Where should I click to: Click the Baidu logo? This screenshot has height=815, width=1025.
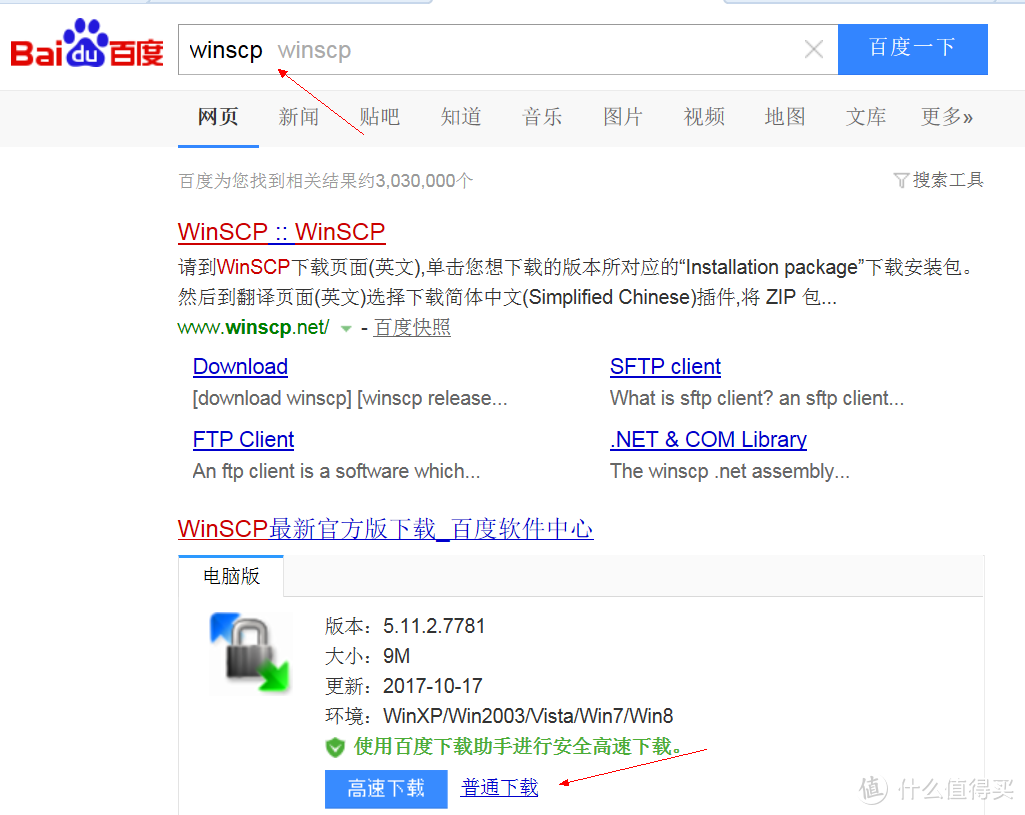(85, 45)
